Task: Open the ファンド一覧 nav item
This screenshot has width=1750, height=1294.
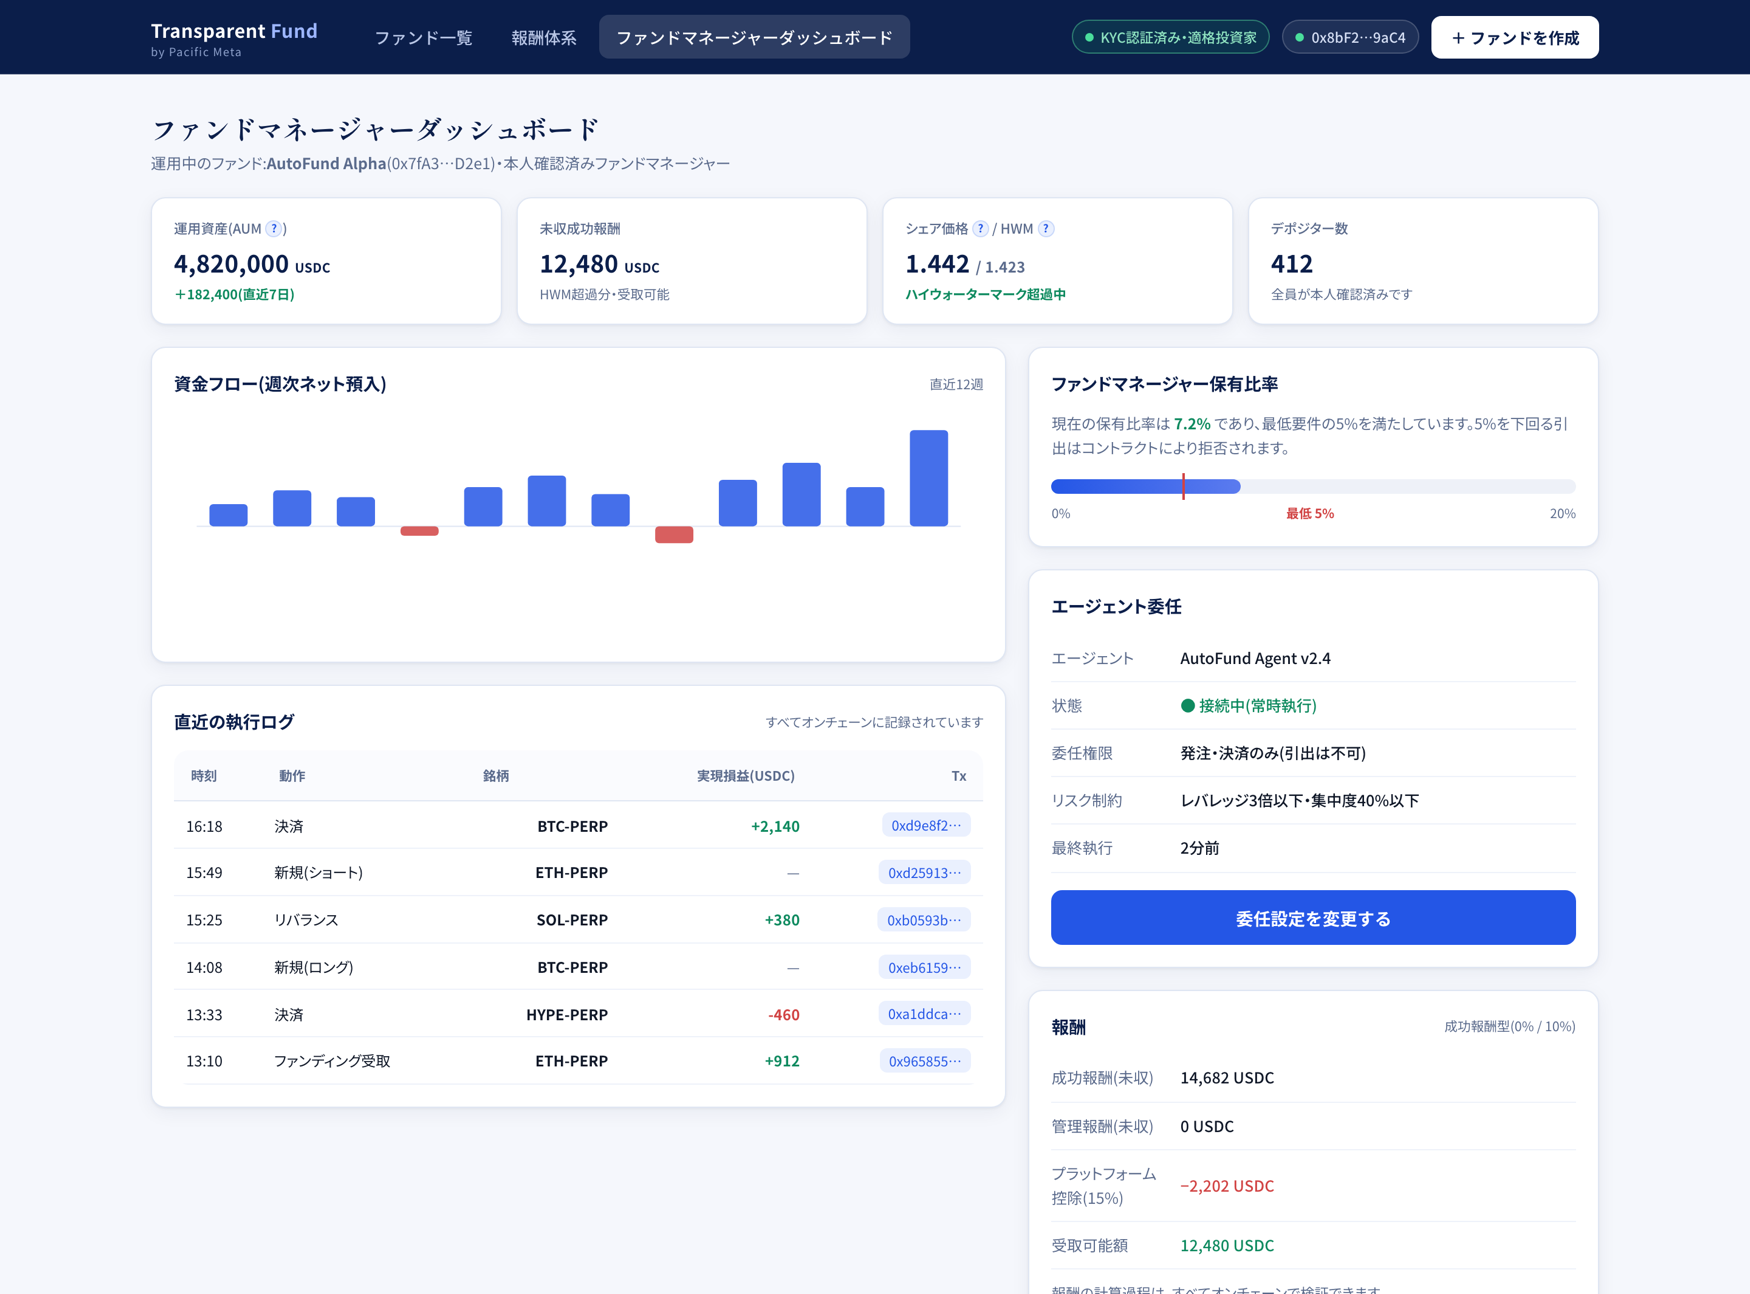Action: click(x=423, y=37)
